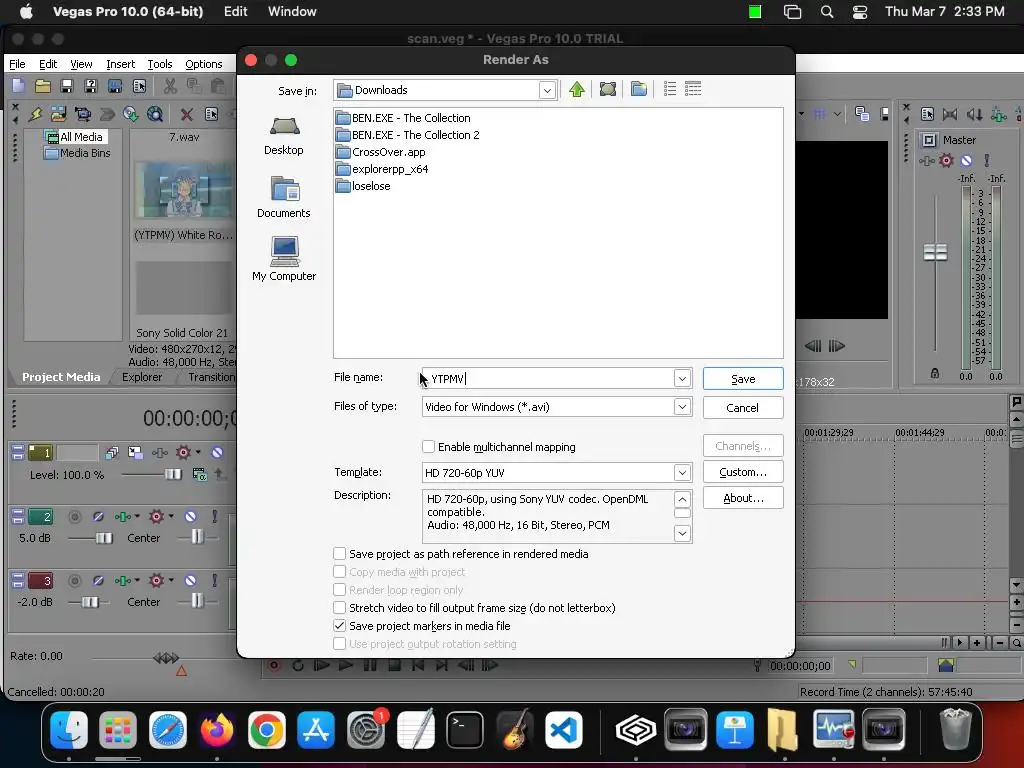Toggle Render loop region only checkbox
Image resolution: width=1024 pixels, height=768 pixels.
(340, 590)
